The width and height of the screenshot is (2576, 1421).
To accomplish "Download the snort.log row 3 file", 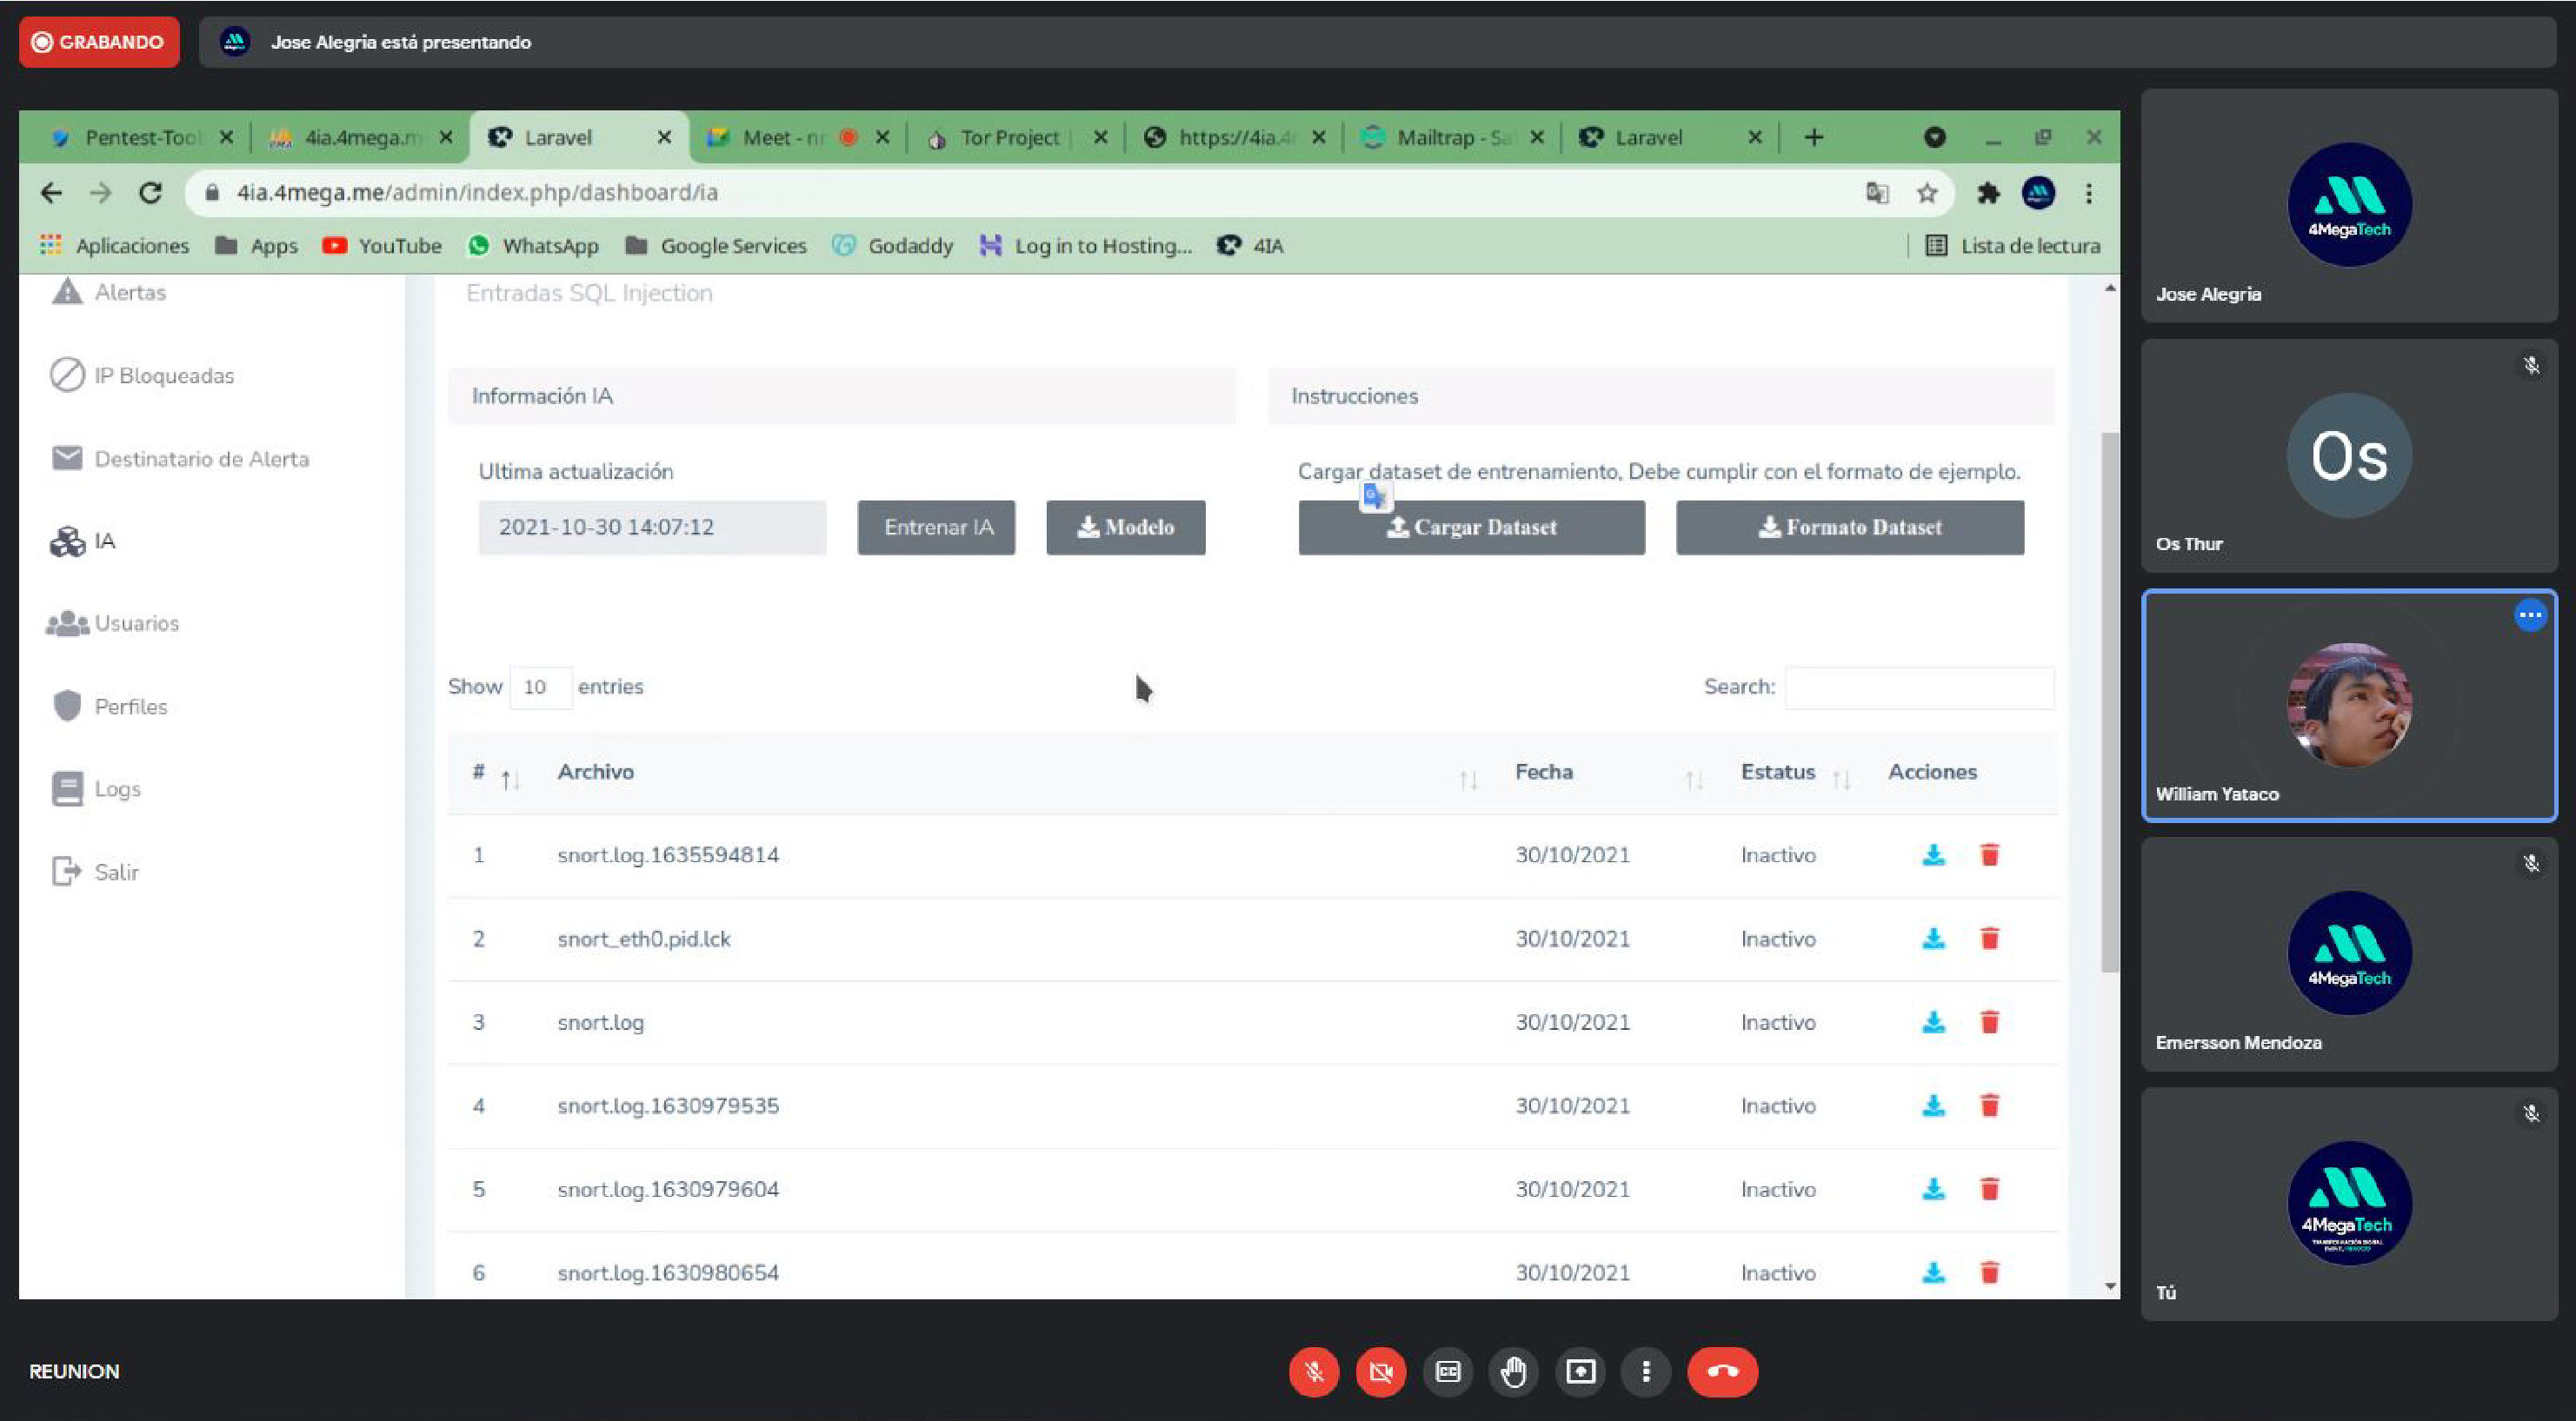I will (1933, 1022).
